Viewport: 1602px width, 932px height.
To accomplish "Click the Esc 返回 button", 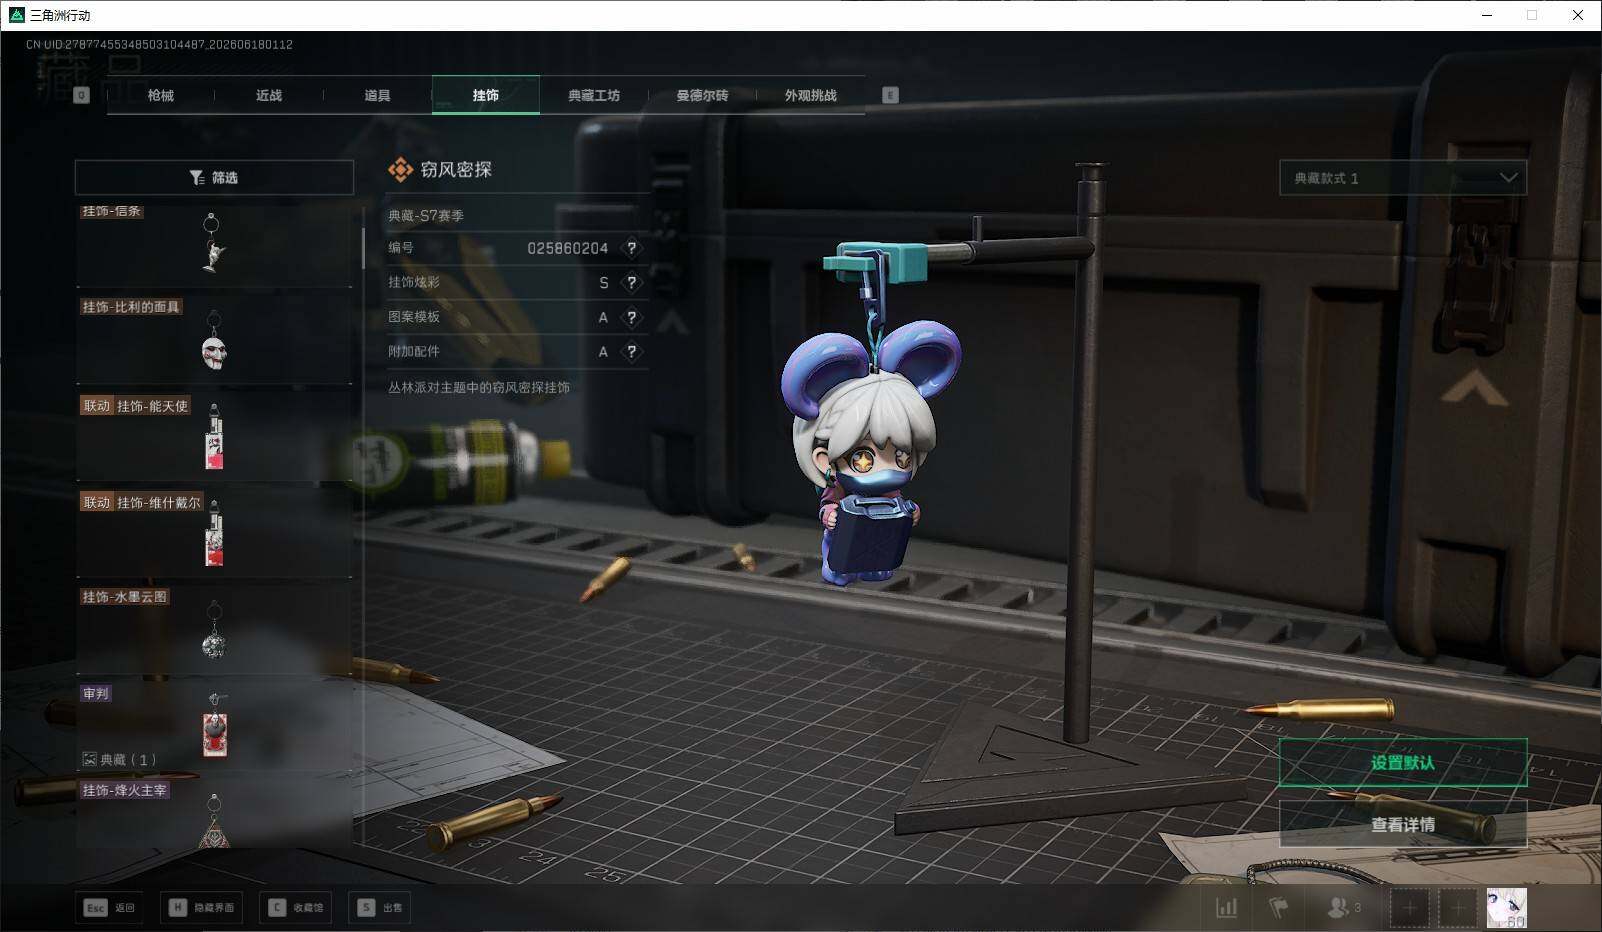I will click(x=109, y=907).
